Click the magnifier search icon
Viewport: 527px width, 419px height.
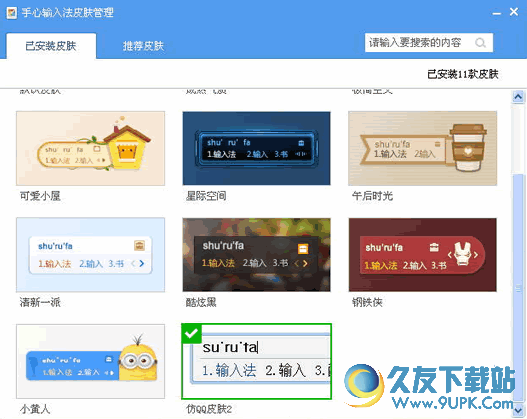(480, 43)
